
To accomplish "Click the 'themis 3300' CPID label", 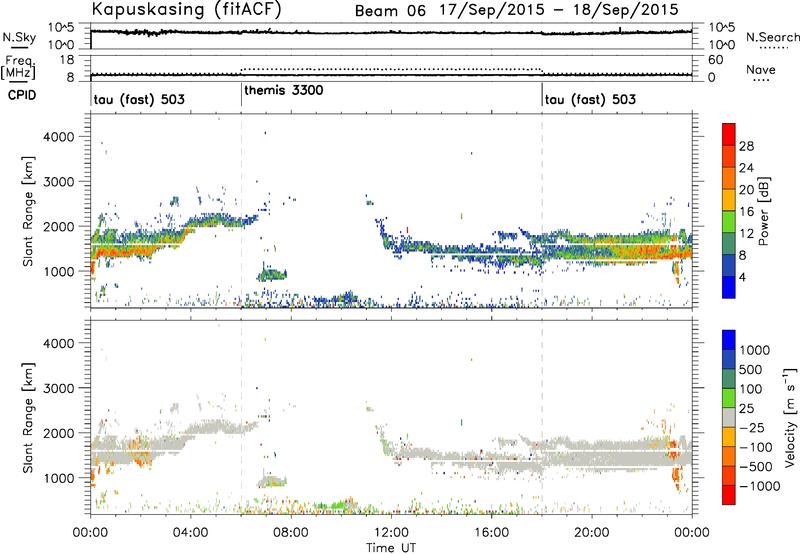I will tap(284, 91).
